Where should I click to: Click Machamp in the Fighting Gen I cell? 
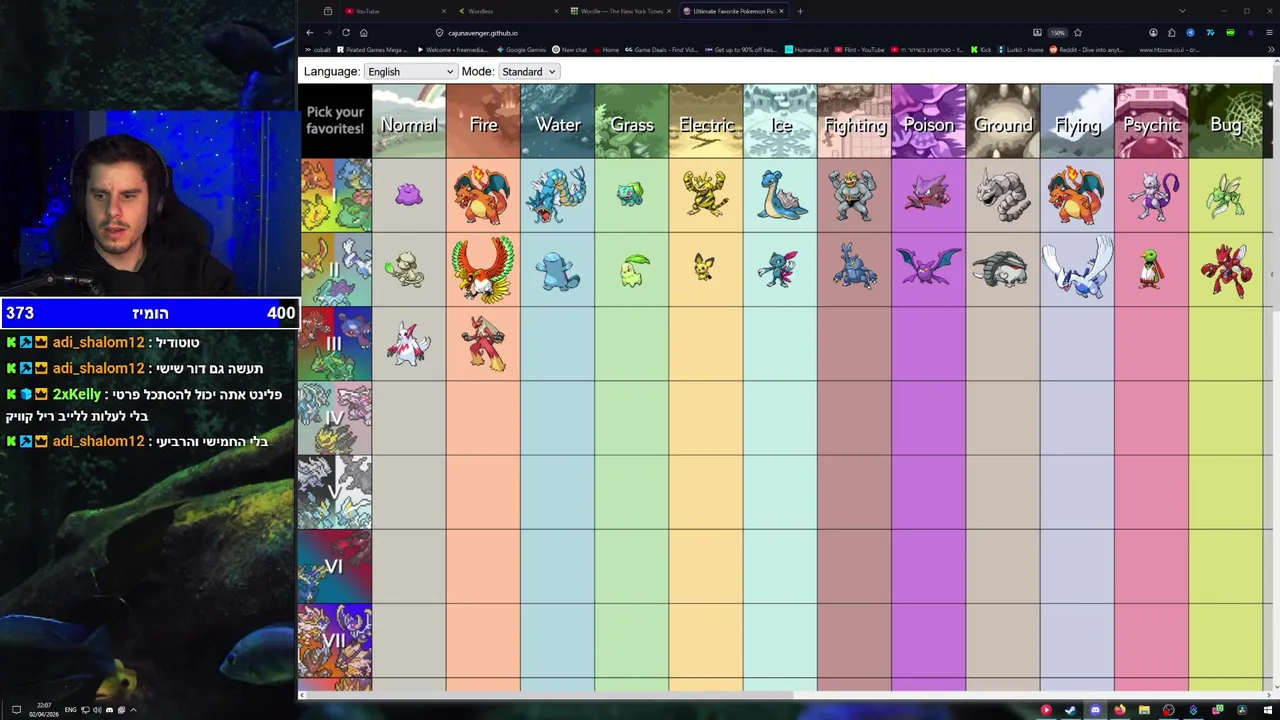pyautogui.click(x=854, y=195)
